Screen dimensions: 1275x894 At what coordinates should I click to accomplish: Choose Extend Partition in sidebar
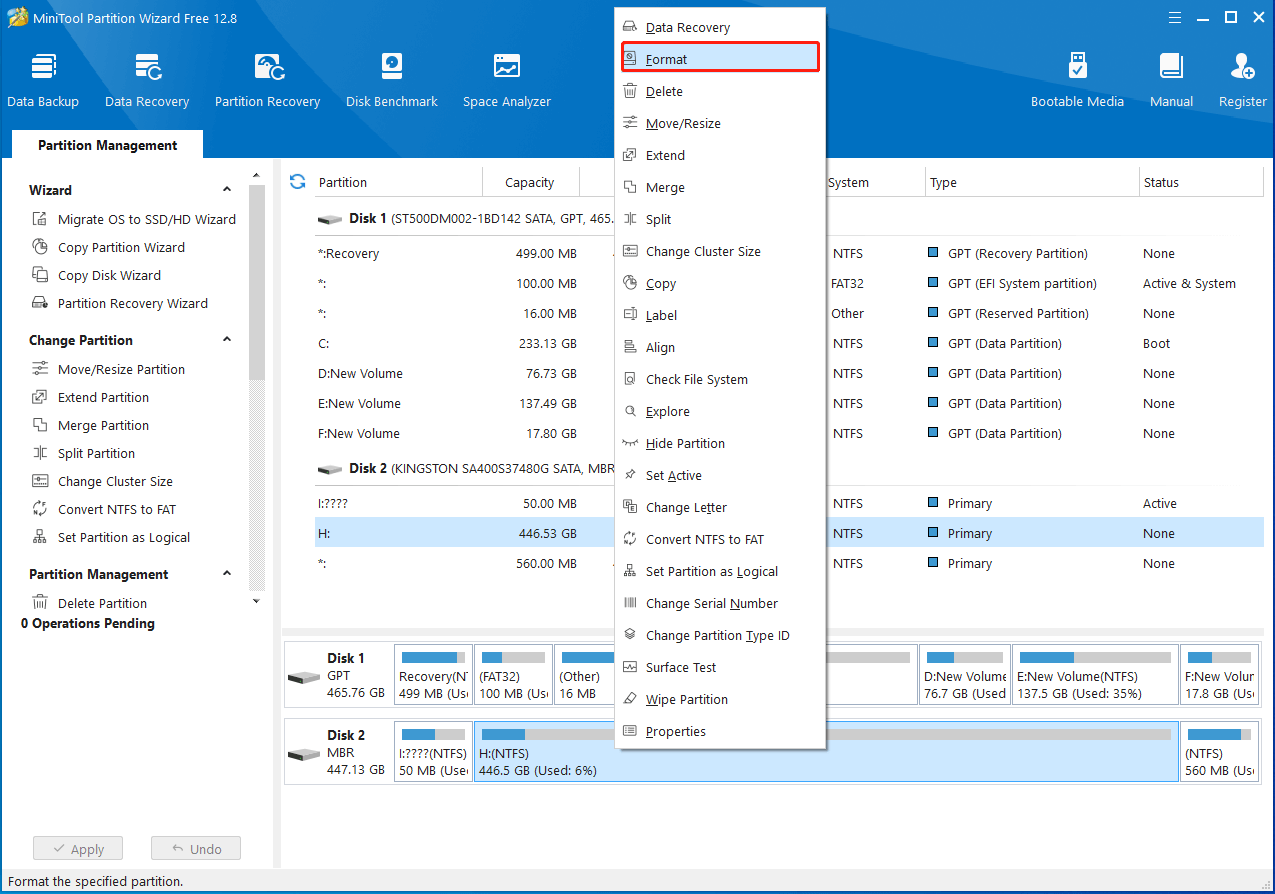pyautogui.click(x=90, y=397)
